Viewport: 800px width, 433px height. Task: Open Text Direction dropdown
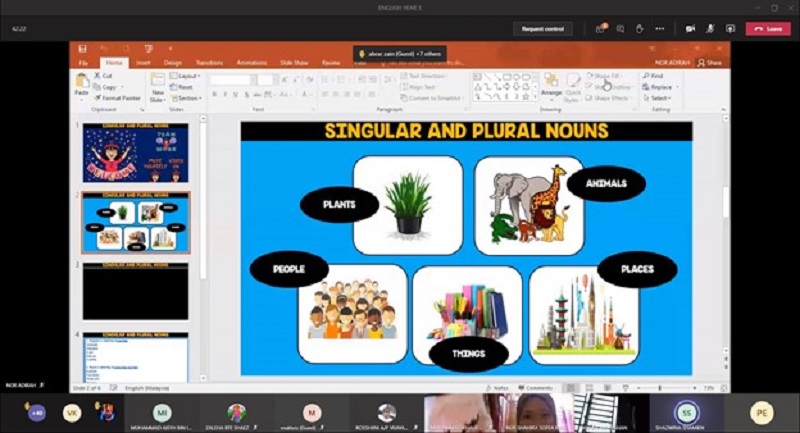point(423,75)
